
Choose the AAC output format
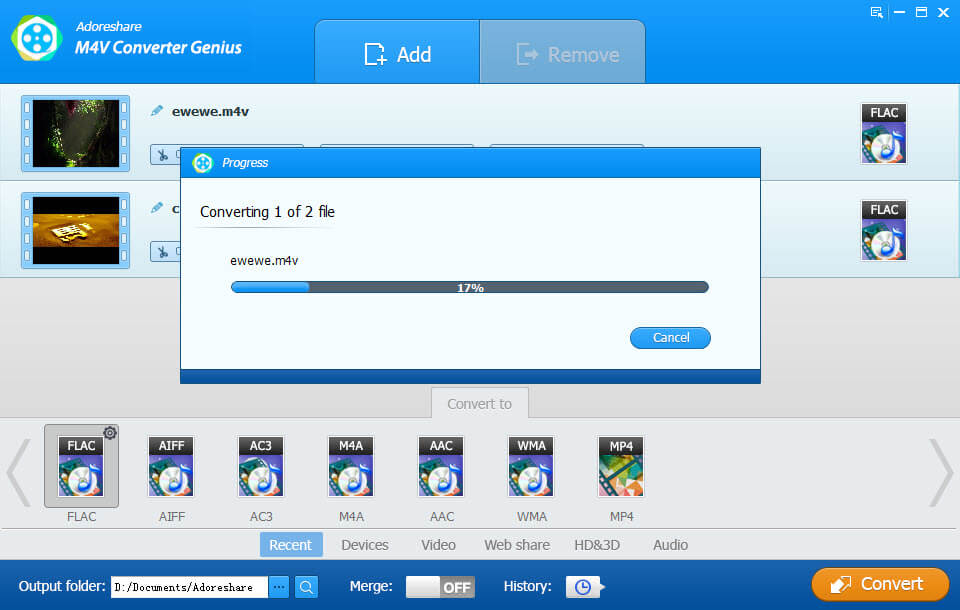pos(441,466)
